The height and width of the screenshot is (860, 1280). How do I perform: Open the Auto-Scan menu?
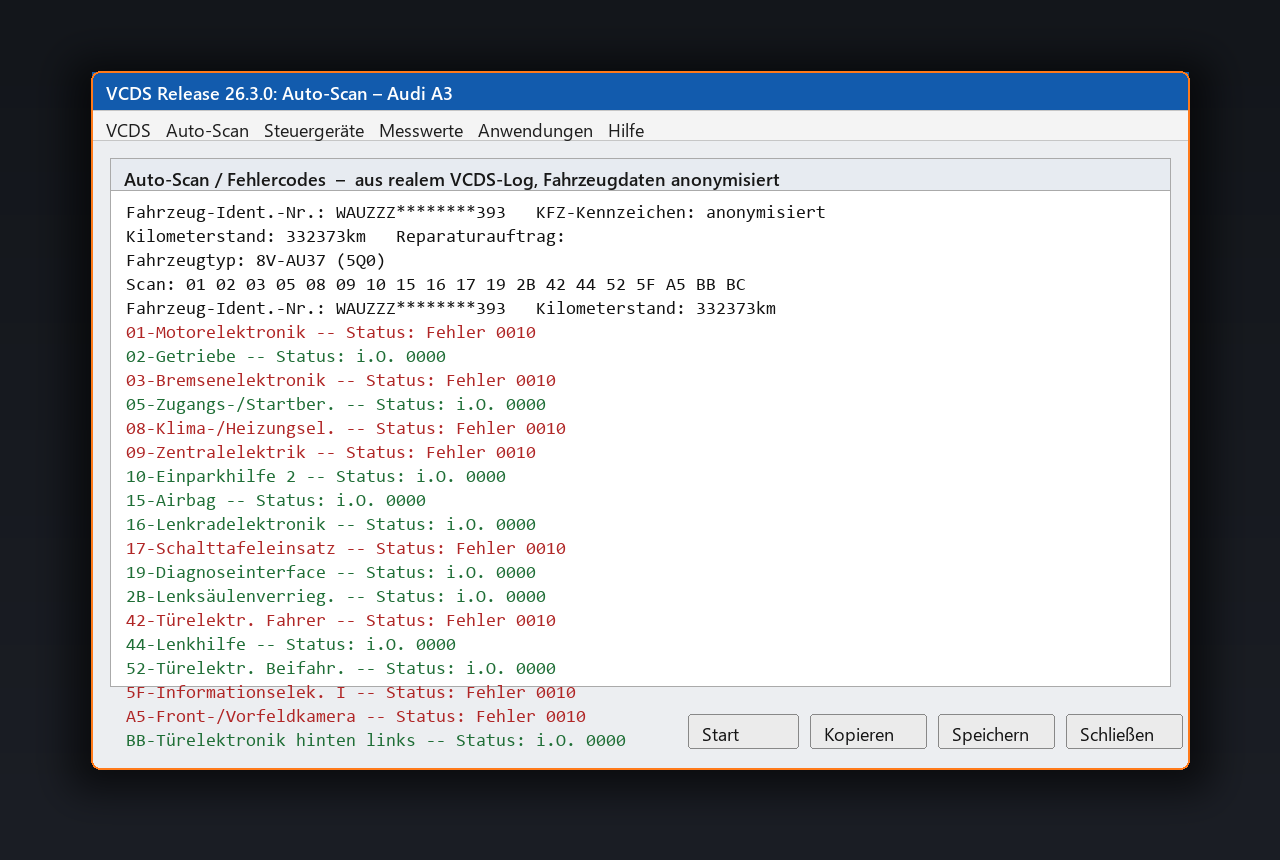click(x=207, y=131)
